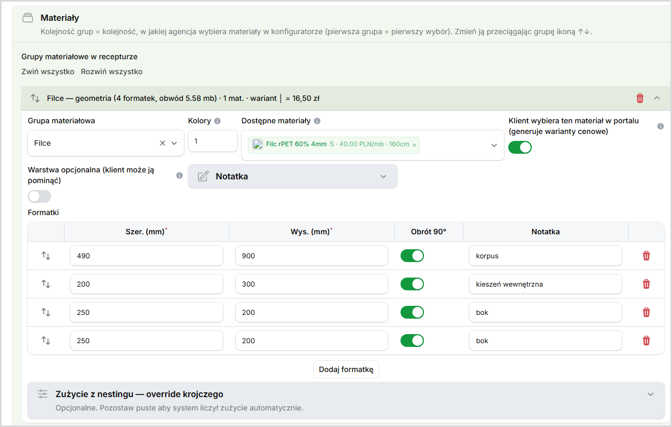Clear the Filce selection with the X
This screenshot has width=672, height=427.
tap(162, 143)
